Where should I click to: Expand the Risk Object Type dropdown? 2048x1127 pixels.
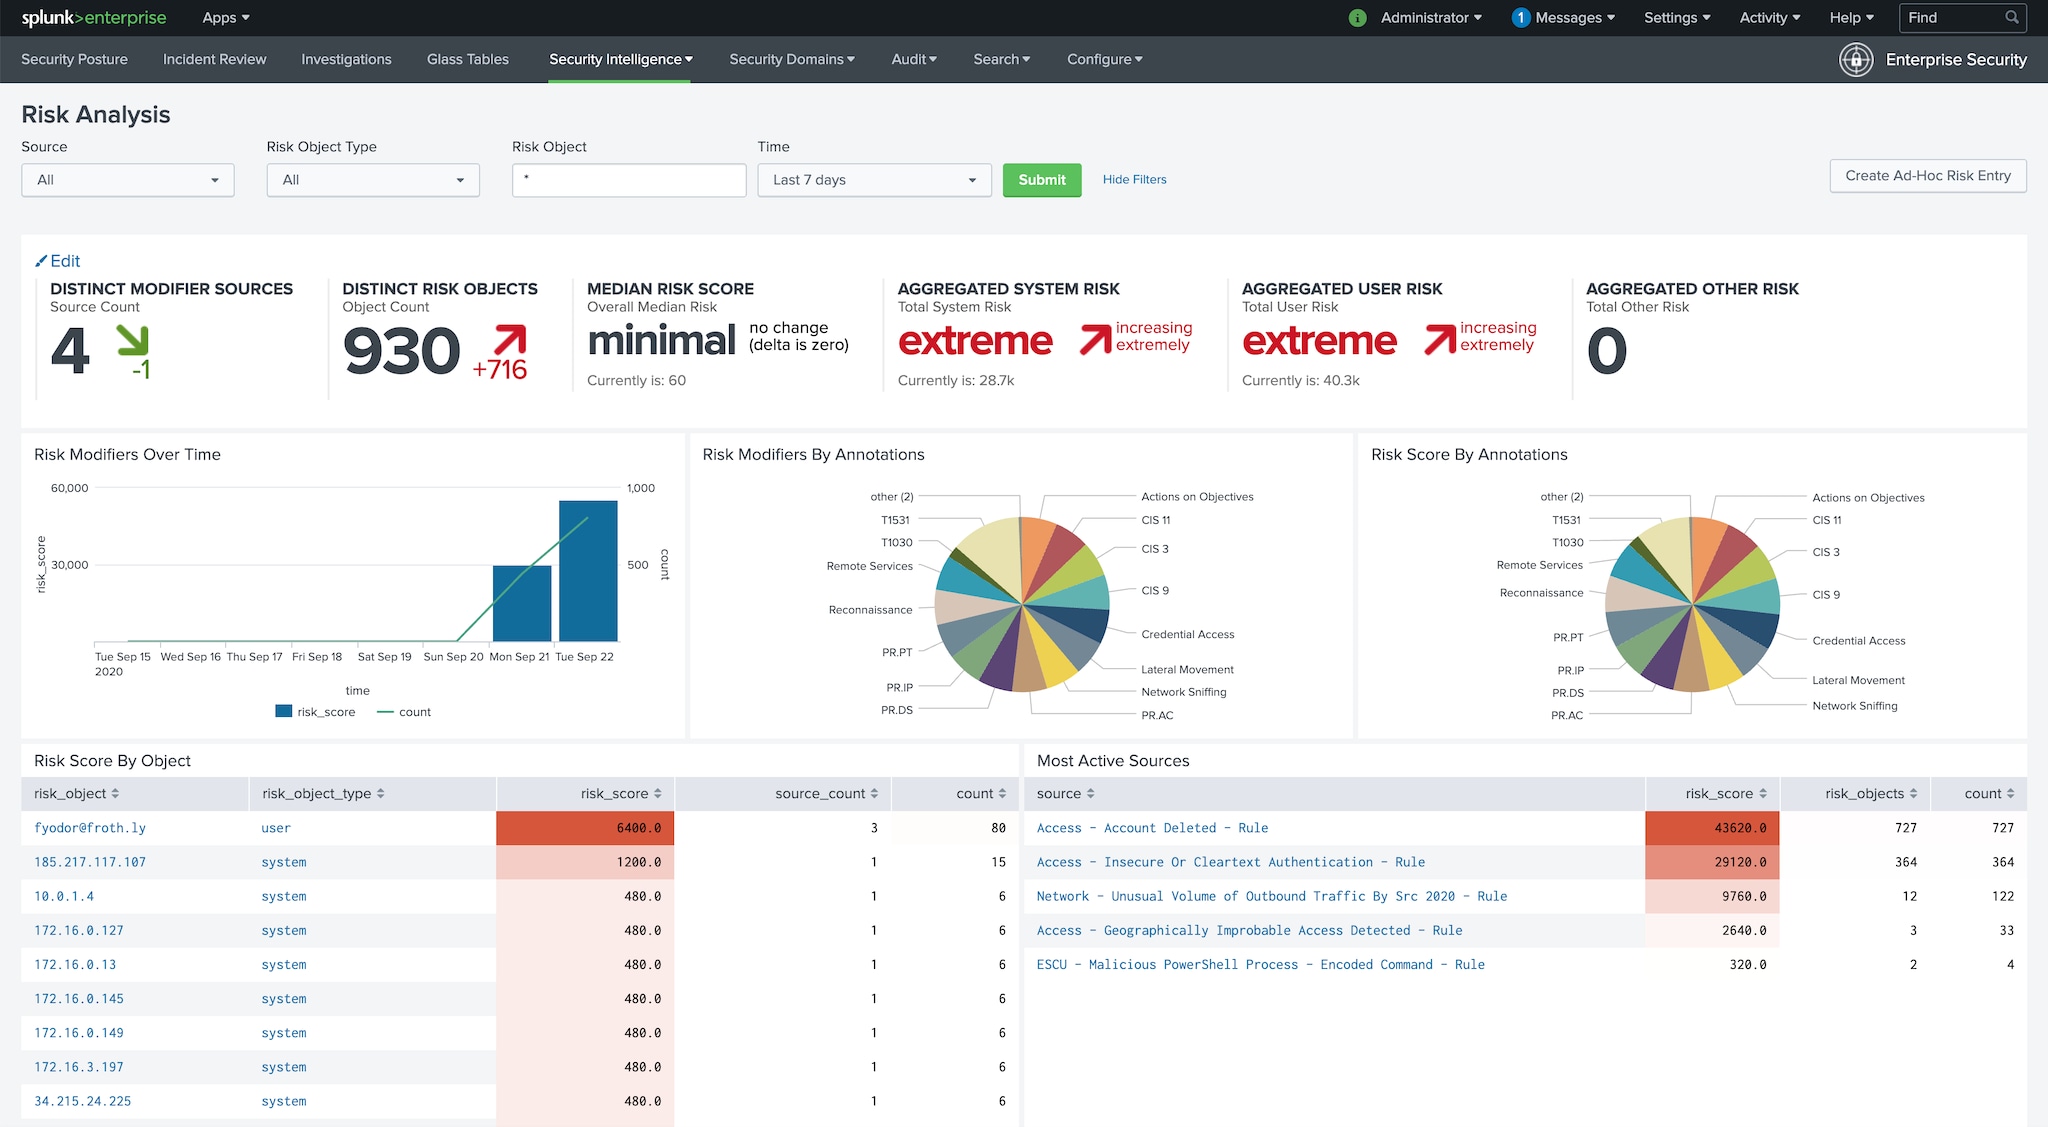click(x=373, y=180)
